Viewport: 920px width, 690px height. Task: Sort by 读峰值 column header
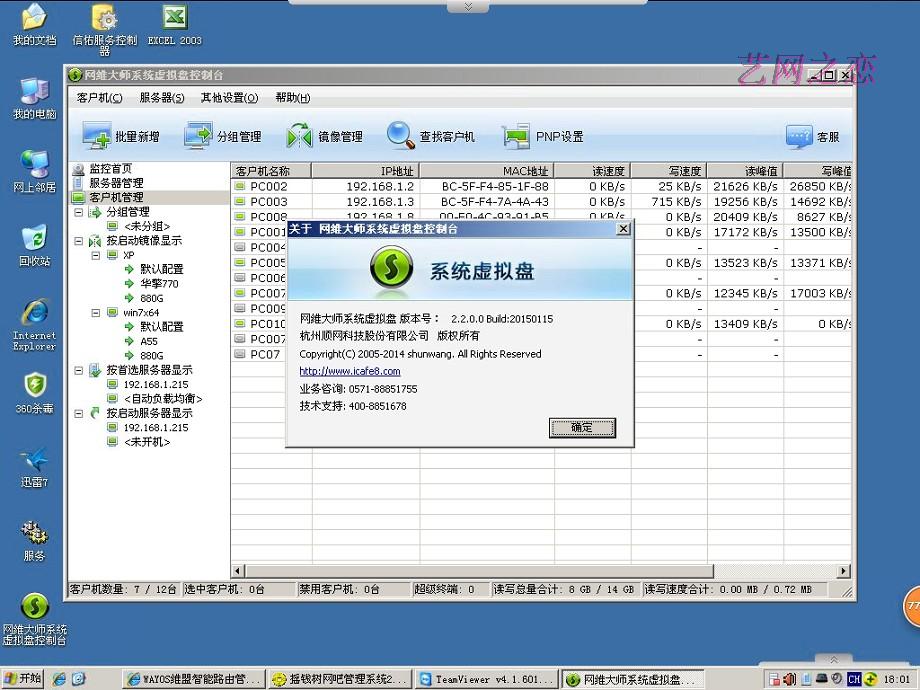(745, 171)
